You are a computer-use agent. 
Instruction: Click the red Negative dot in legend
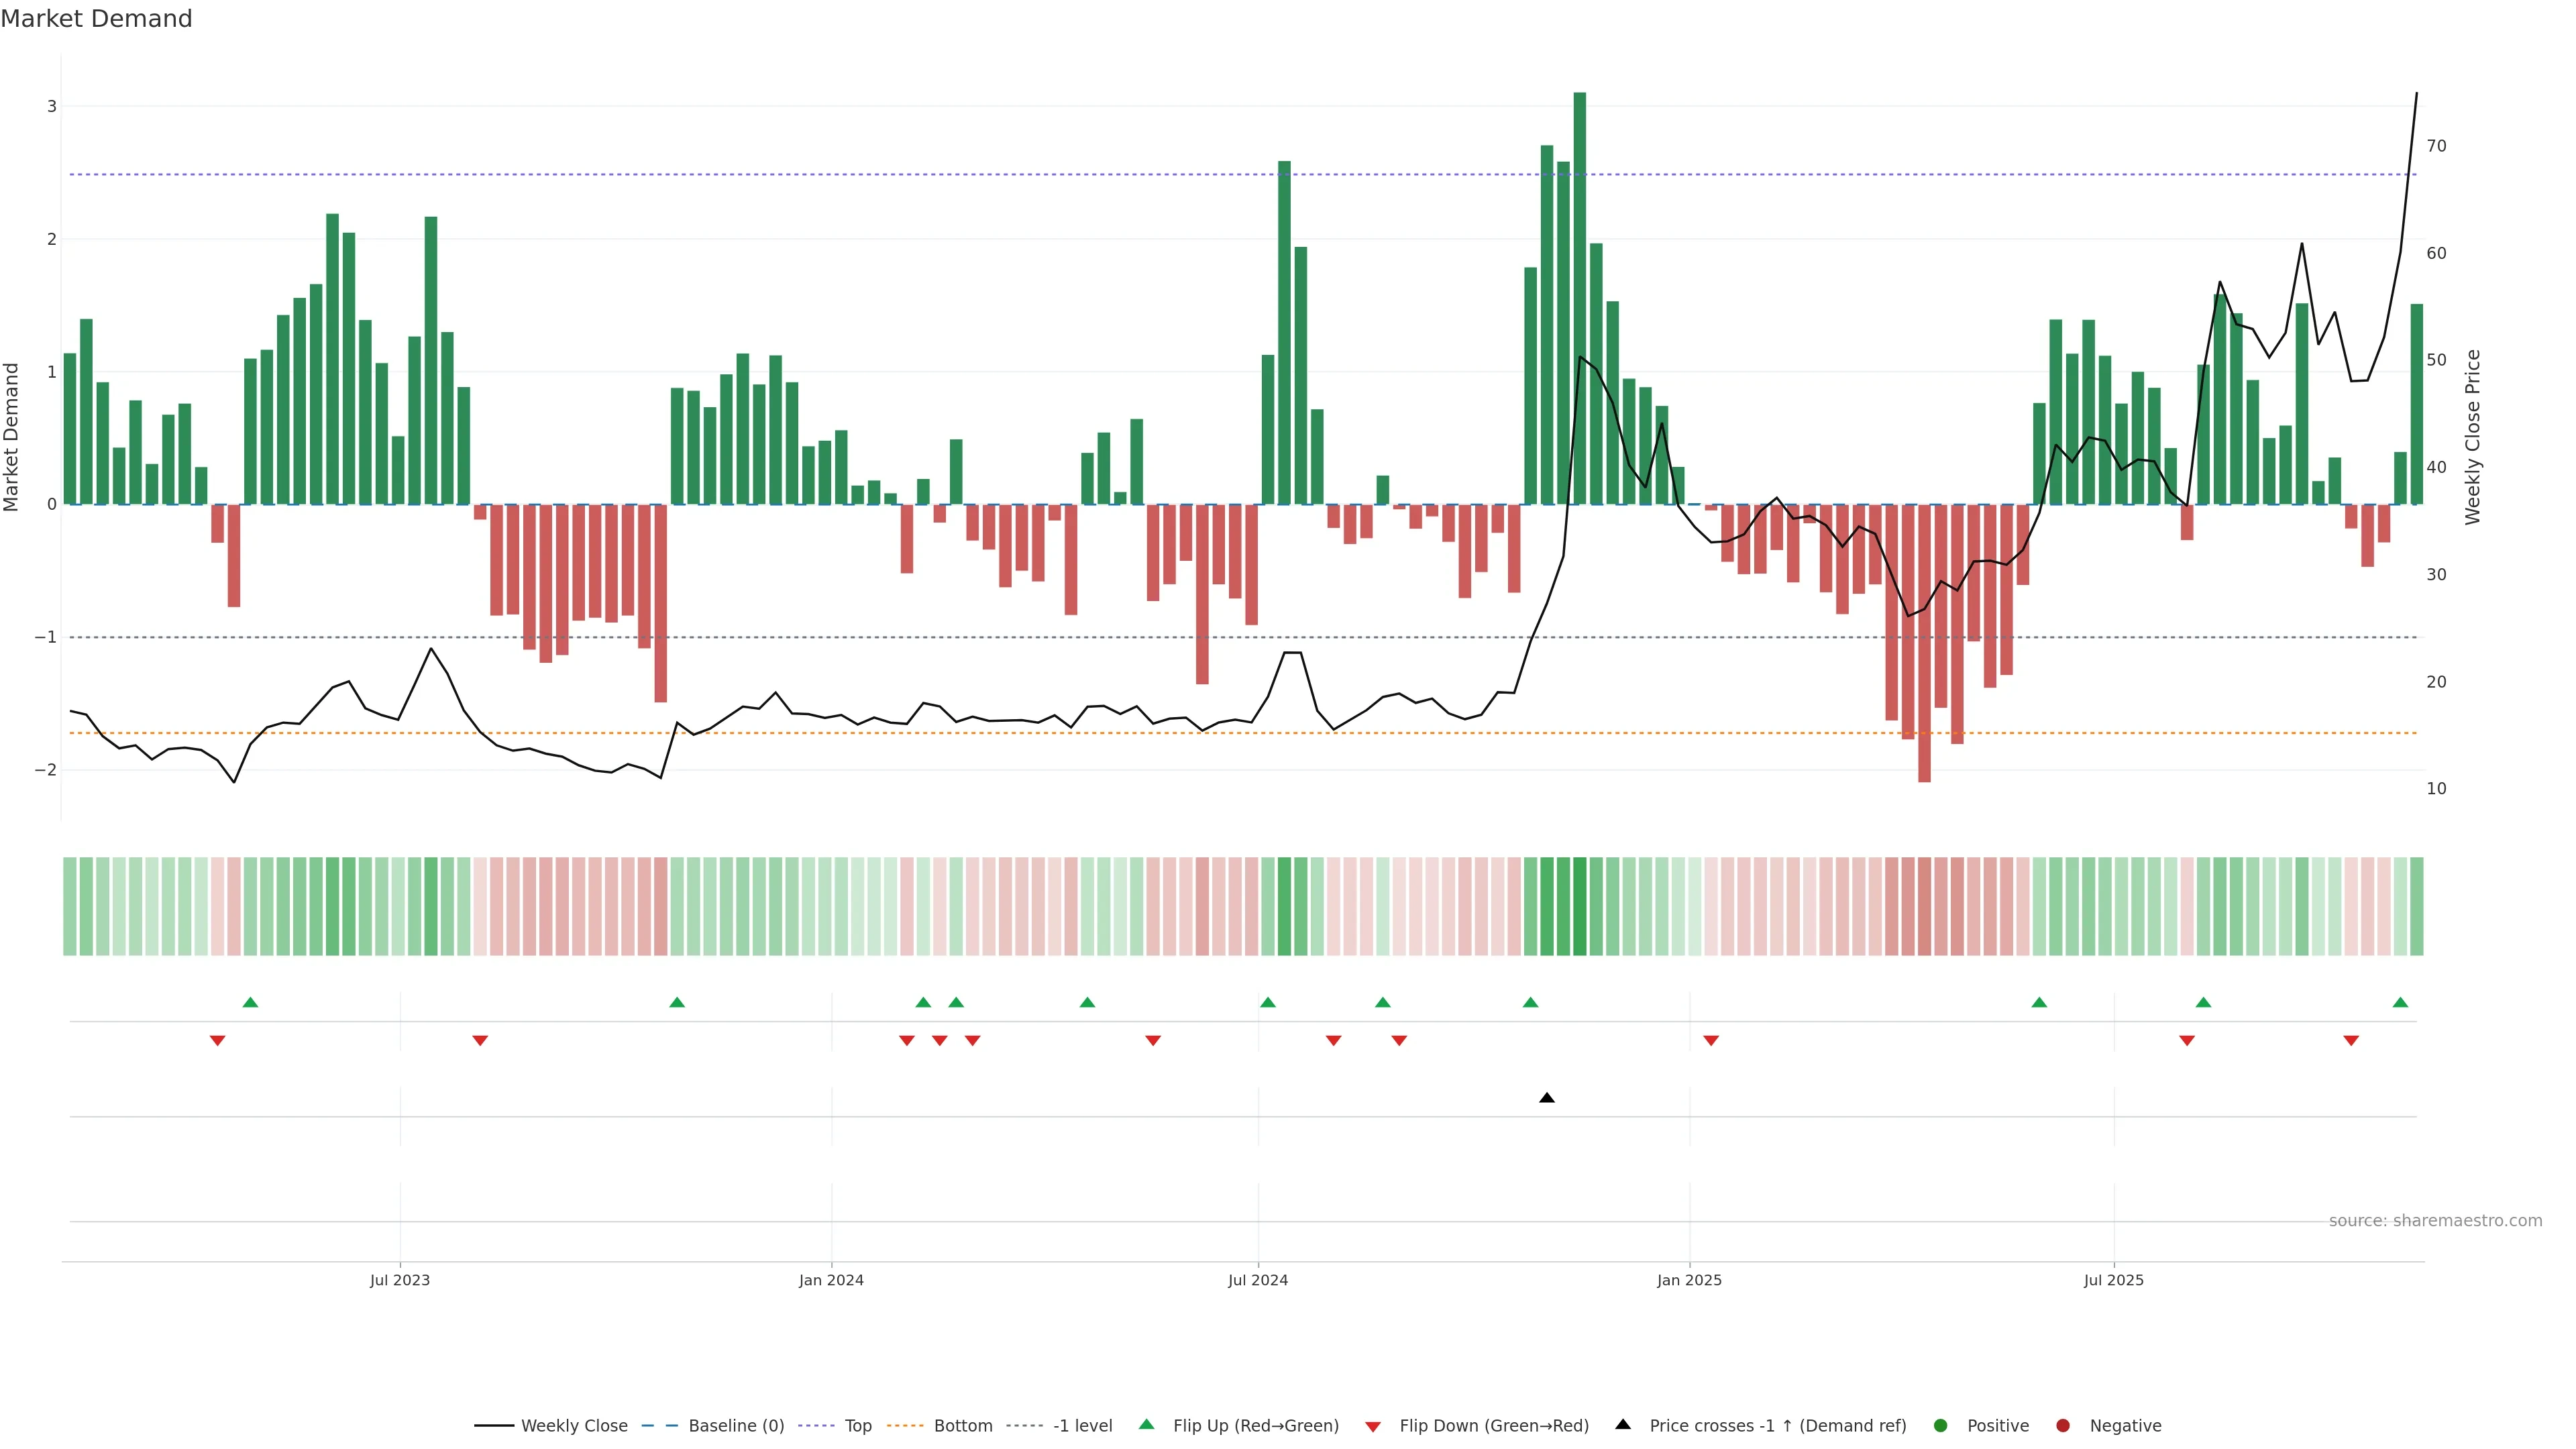tap(2062, 1425)
